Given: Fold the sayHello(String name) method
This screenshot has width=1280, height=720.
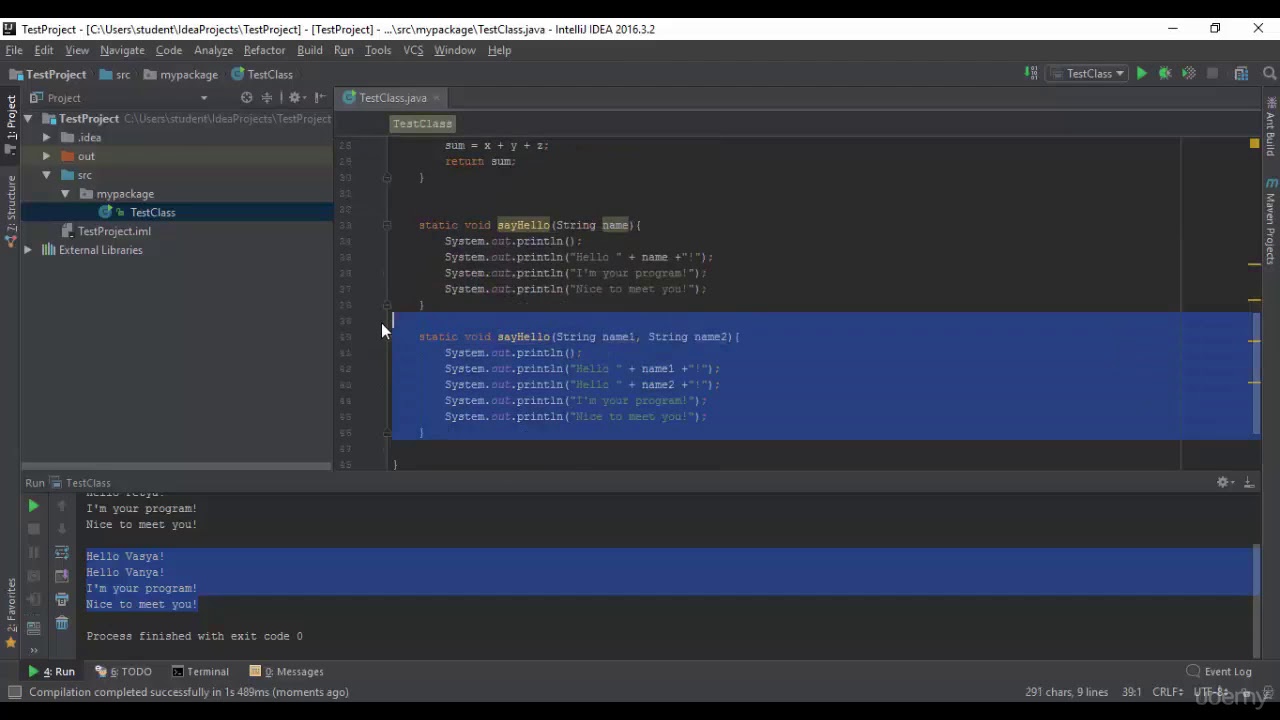Looking at the screenshot, I should coord(387,225).
